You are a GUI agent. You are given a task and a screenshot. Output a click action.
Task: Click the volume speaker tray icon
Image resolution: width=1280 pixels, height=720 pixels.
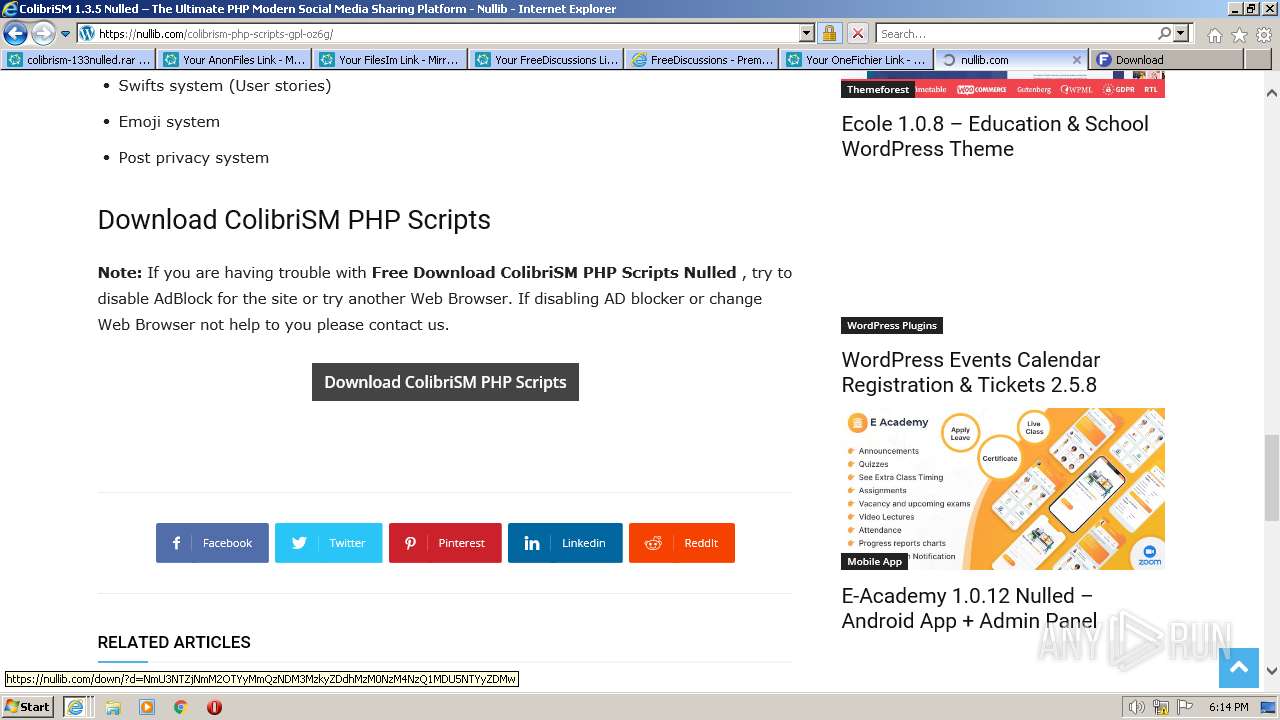pos(1136,707)
